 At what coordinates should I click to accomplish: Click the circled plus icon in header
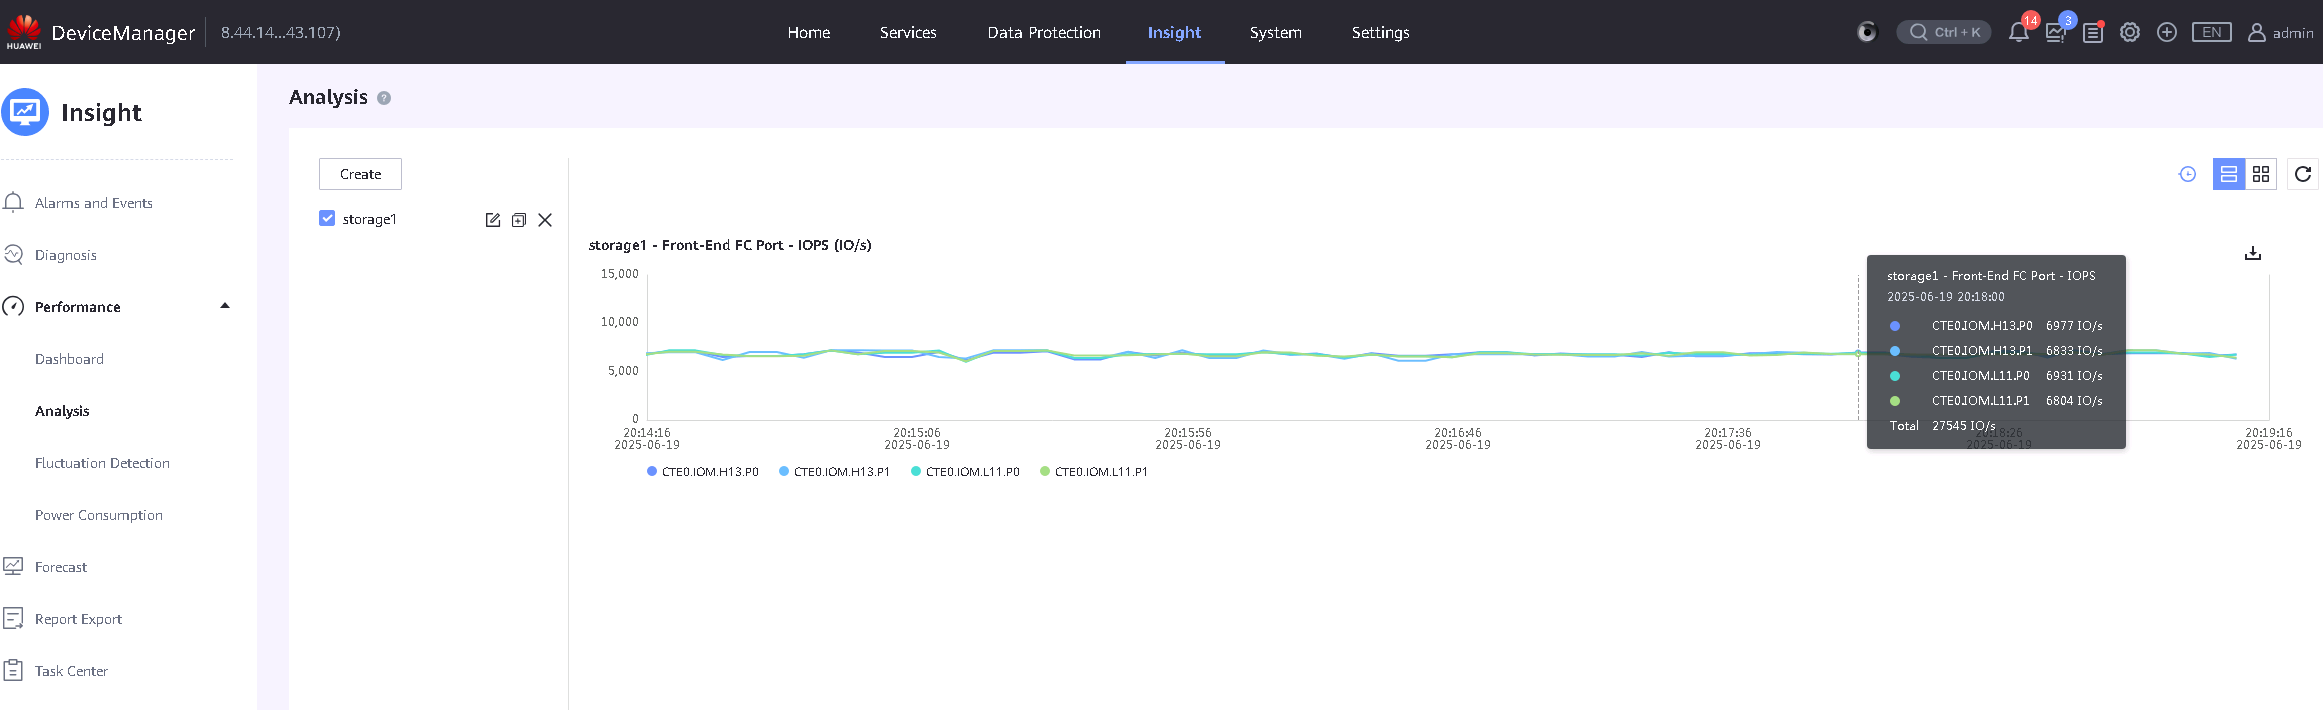click(2166, 32)
